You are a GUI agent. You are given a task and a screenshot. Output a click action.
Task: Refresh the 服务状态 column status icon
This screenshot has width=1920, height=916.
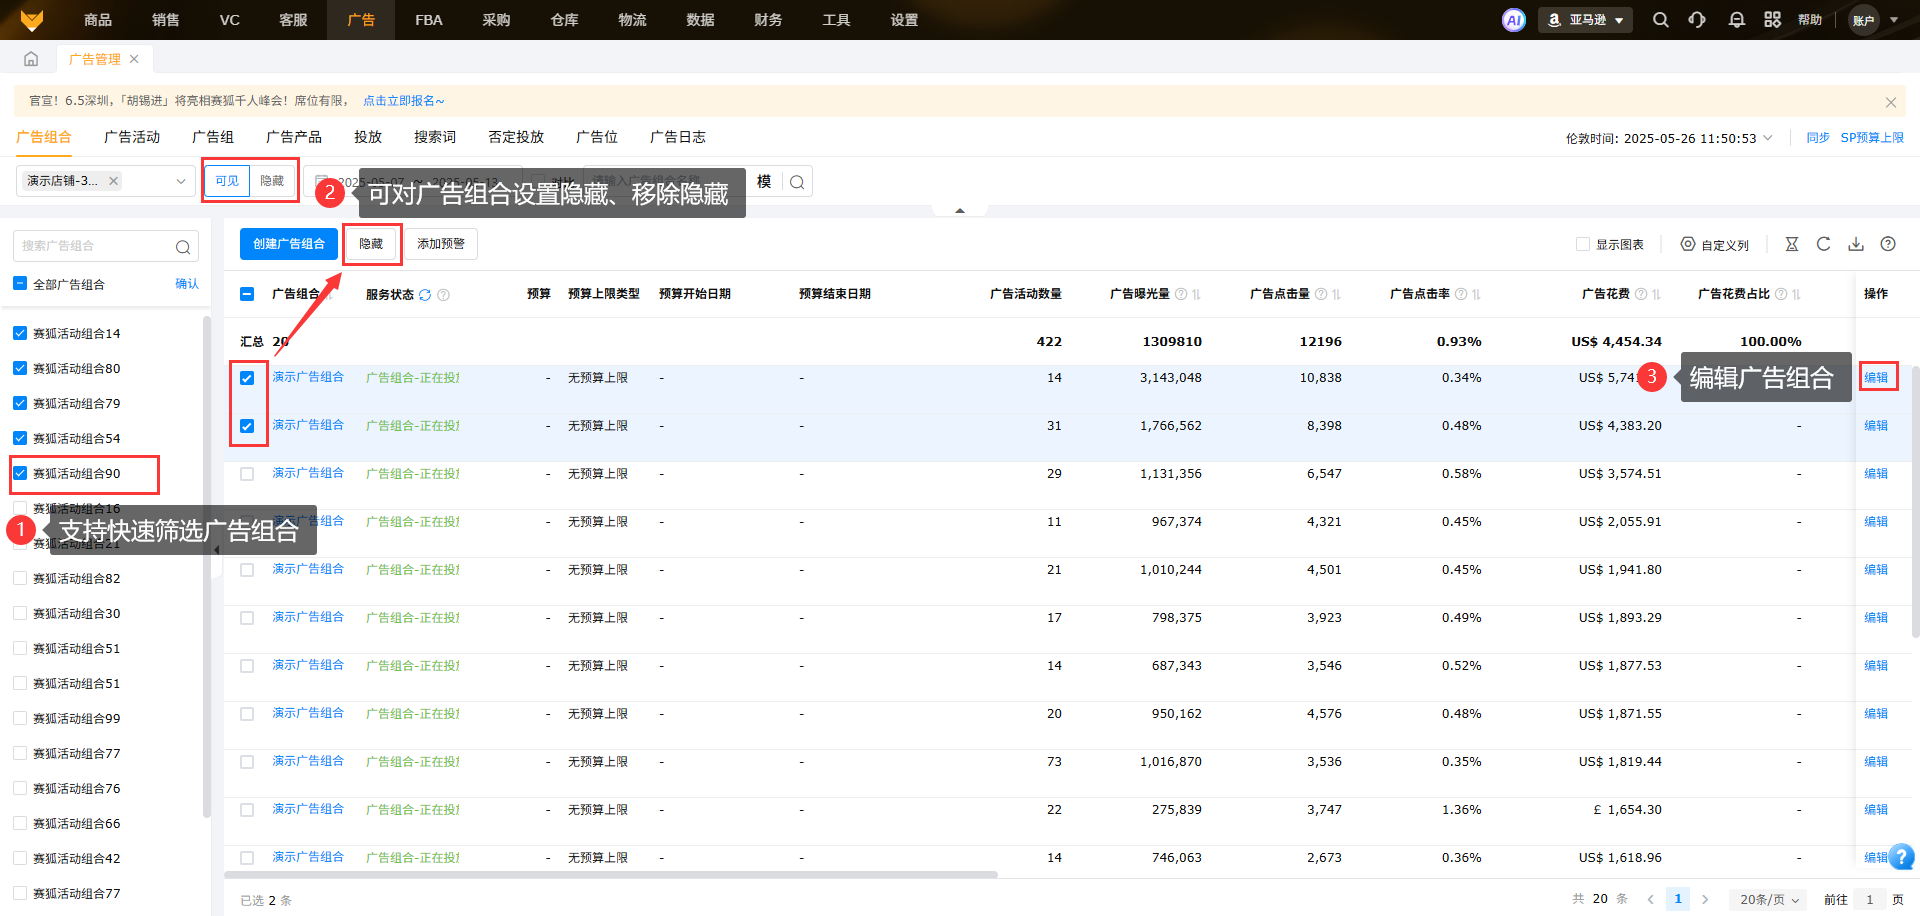point(425,295)
